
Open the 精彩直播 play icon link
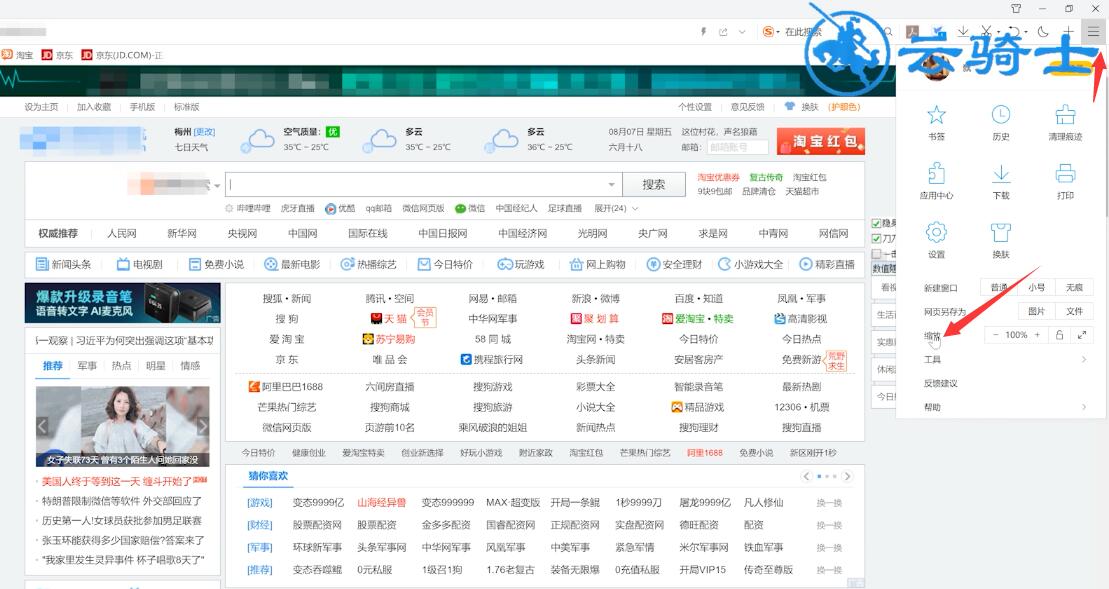pos(827,264)
